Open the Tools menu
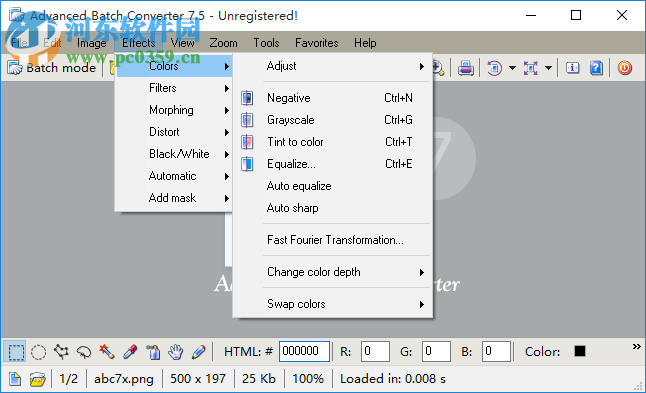Image resolution: width=646 pixels, height=393 pixels. coord(266,43)
